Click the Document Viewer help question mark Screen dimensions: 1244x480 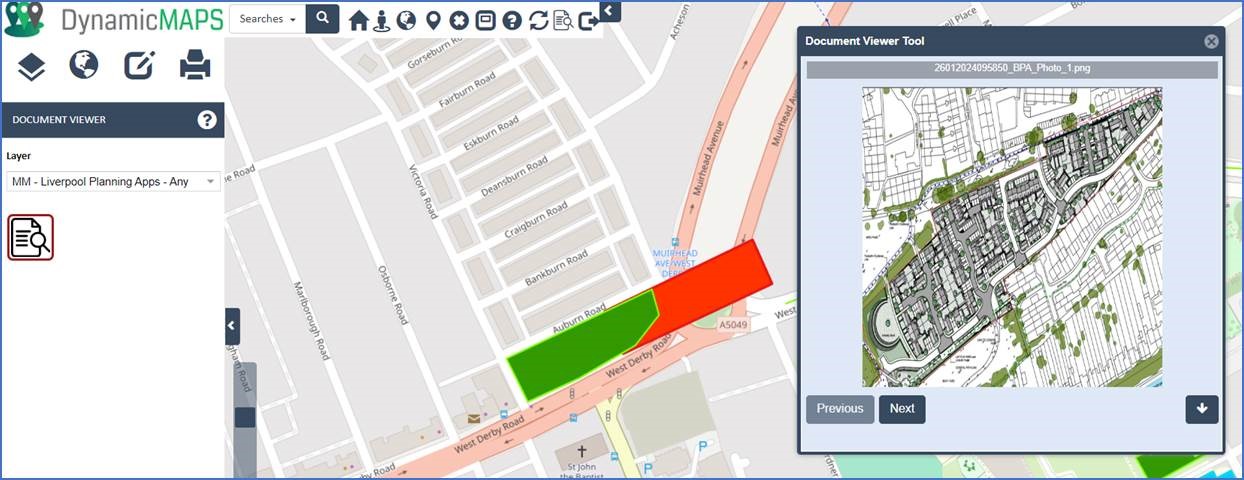pos(207,120)
